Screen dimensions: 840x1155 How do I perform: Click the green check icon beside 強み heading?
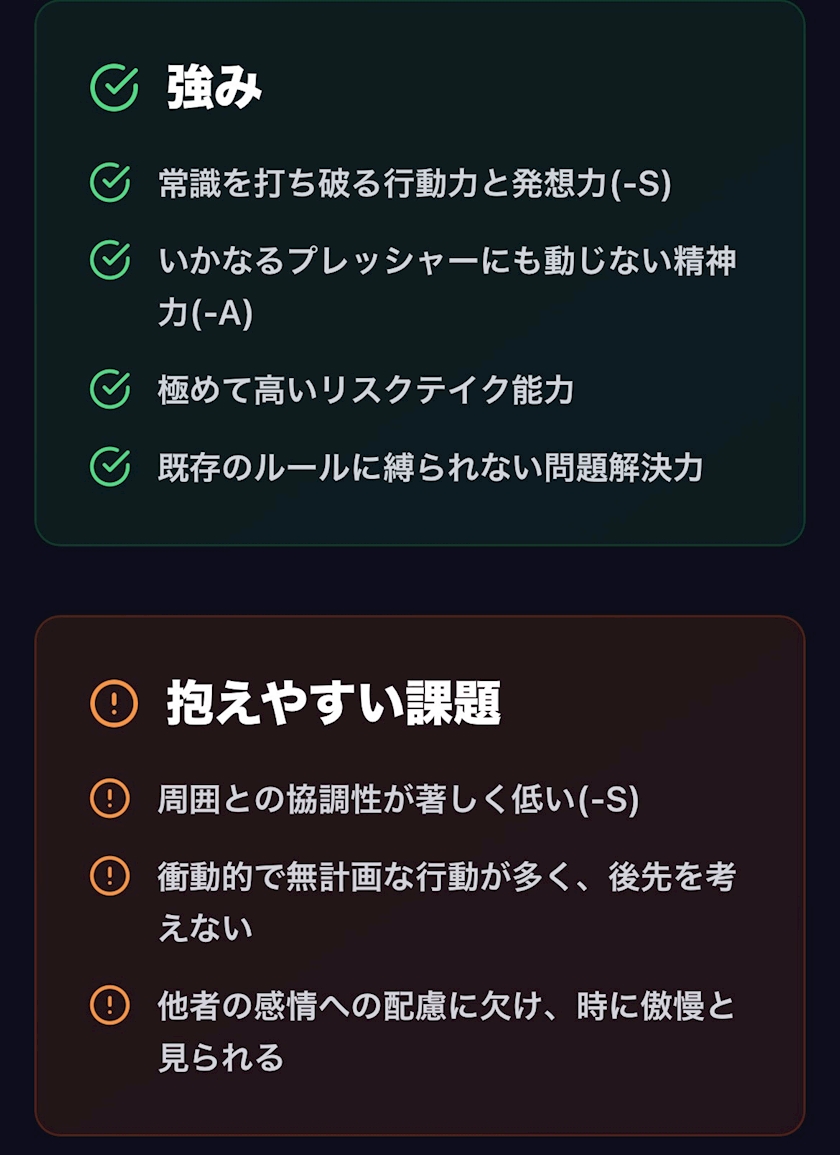pos(114,88)
